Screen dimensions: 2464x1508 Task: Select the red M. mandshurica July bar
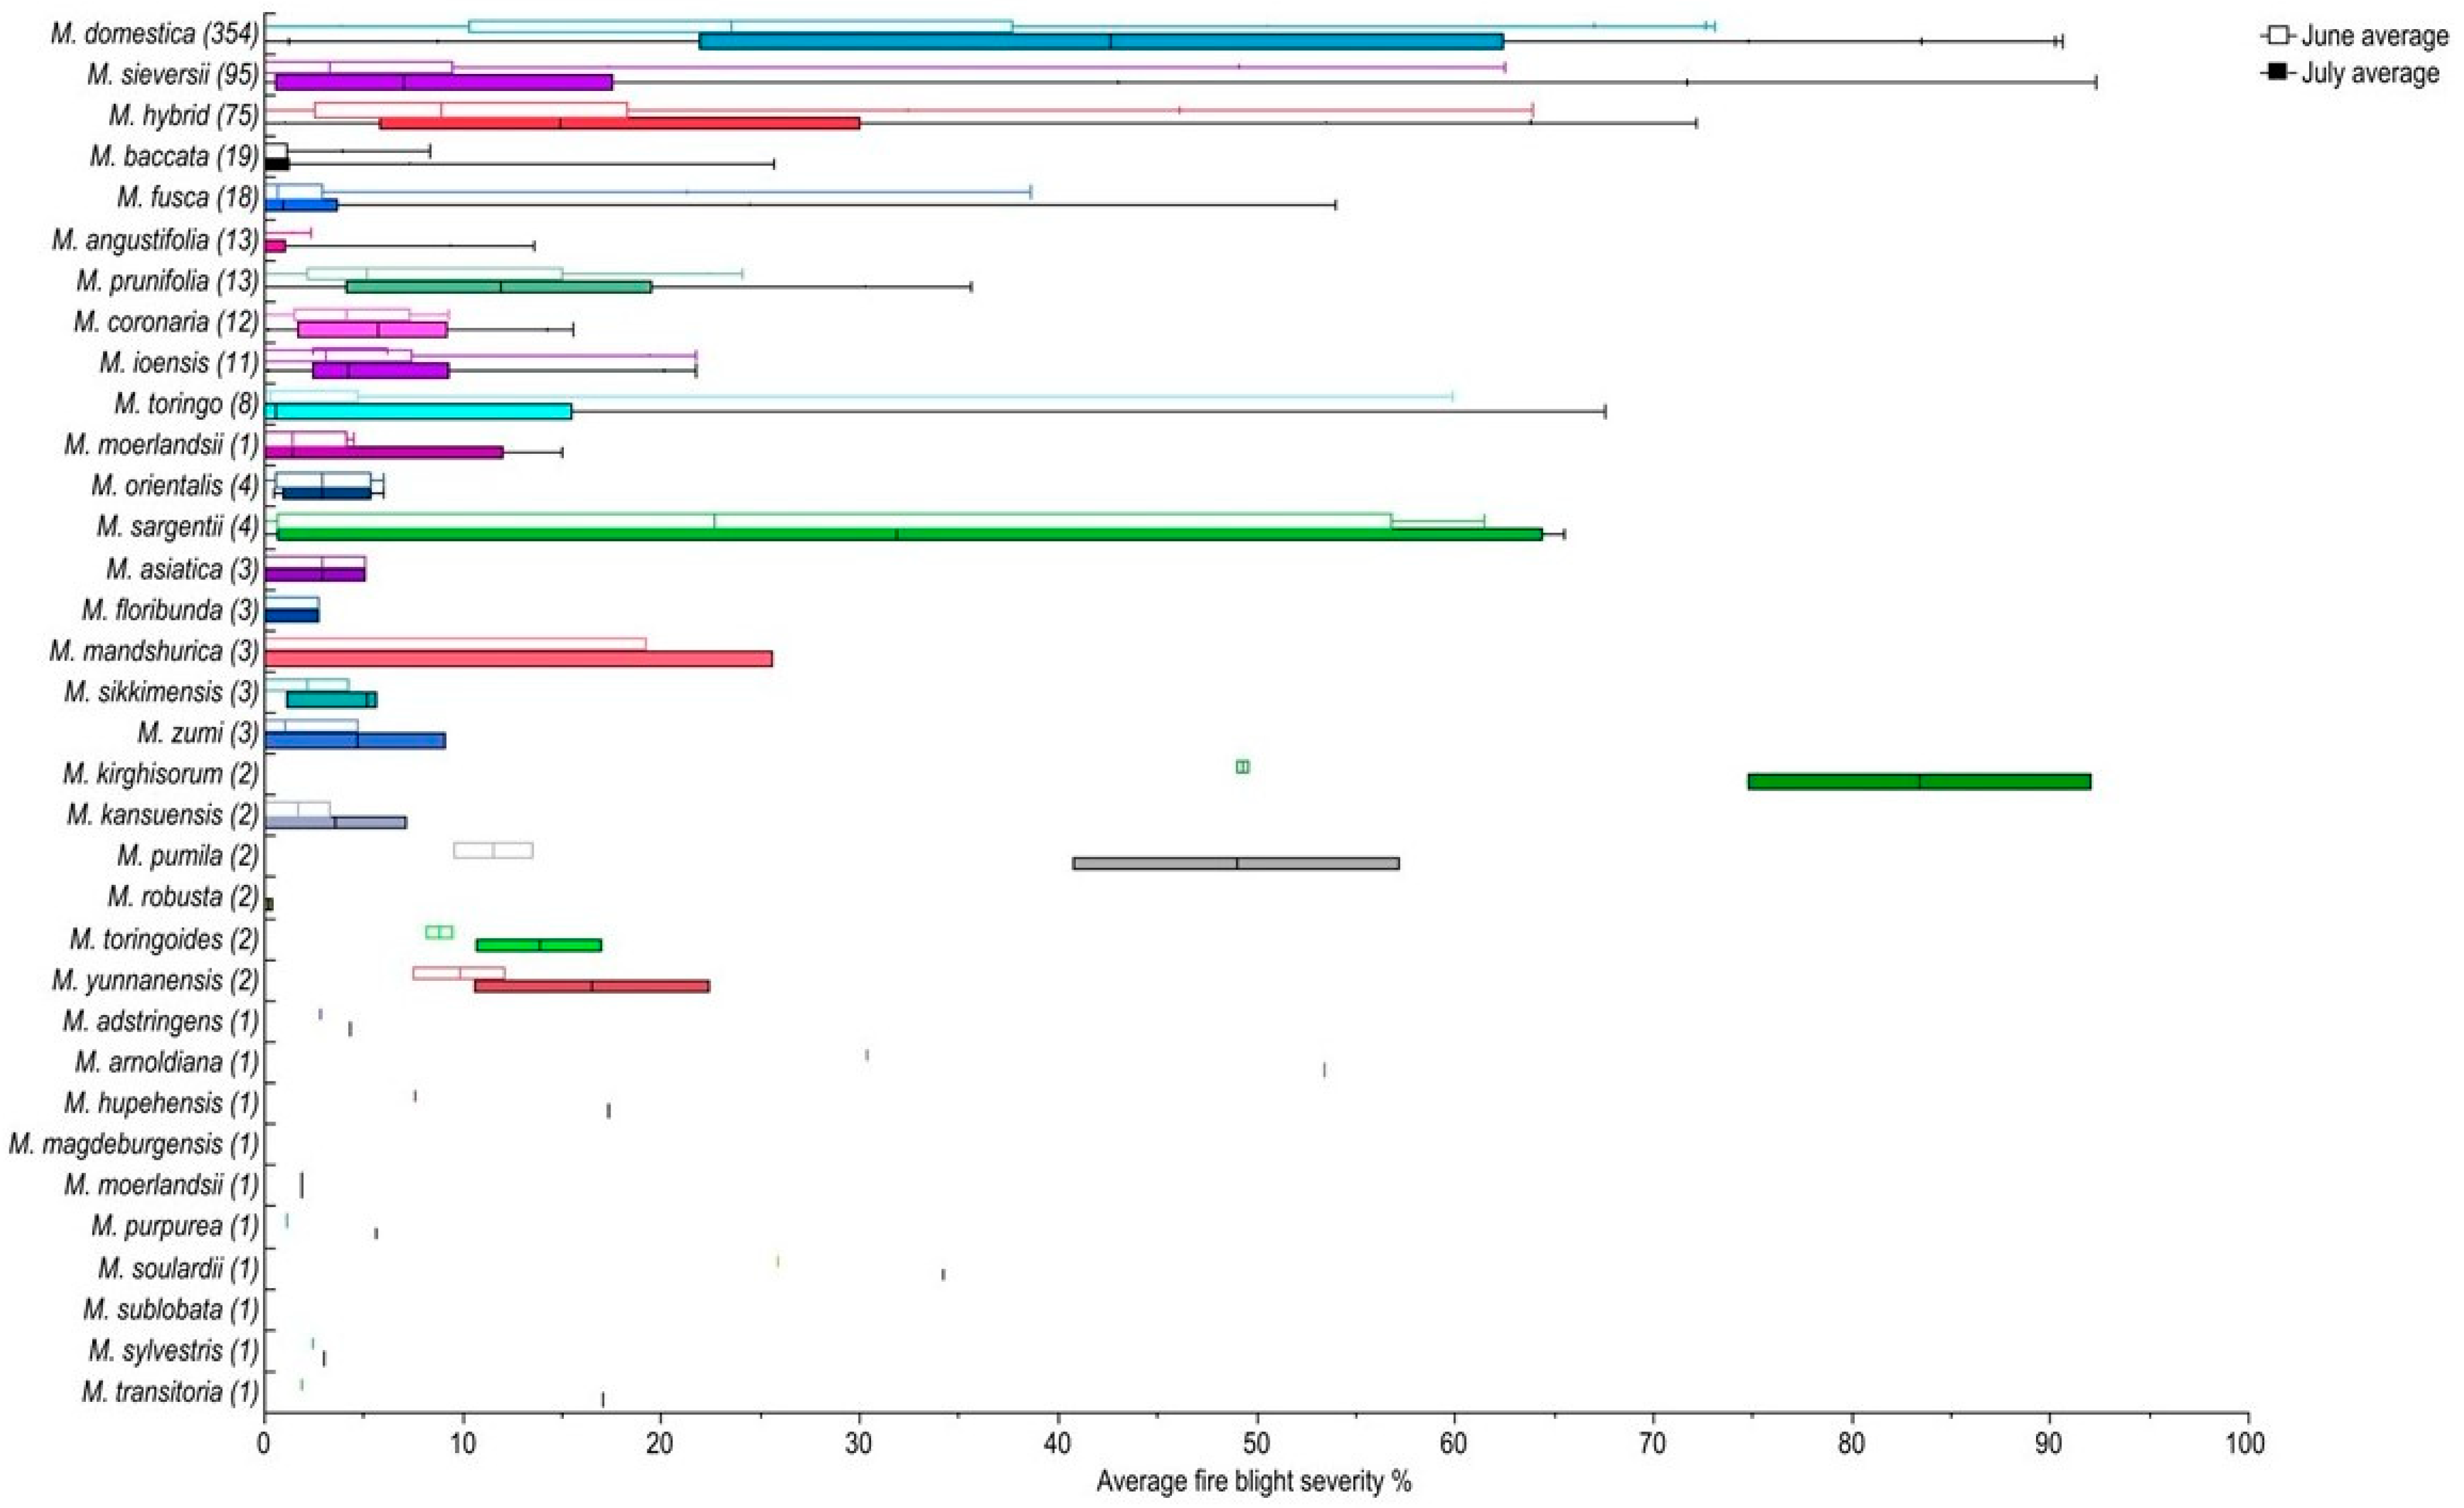[x=518, y=658]
